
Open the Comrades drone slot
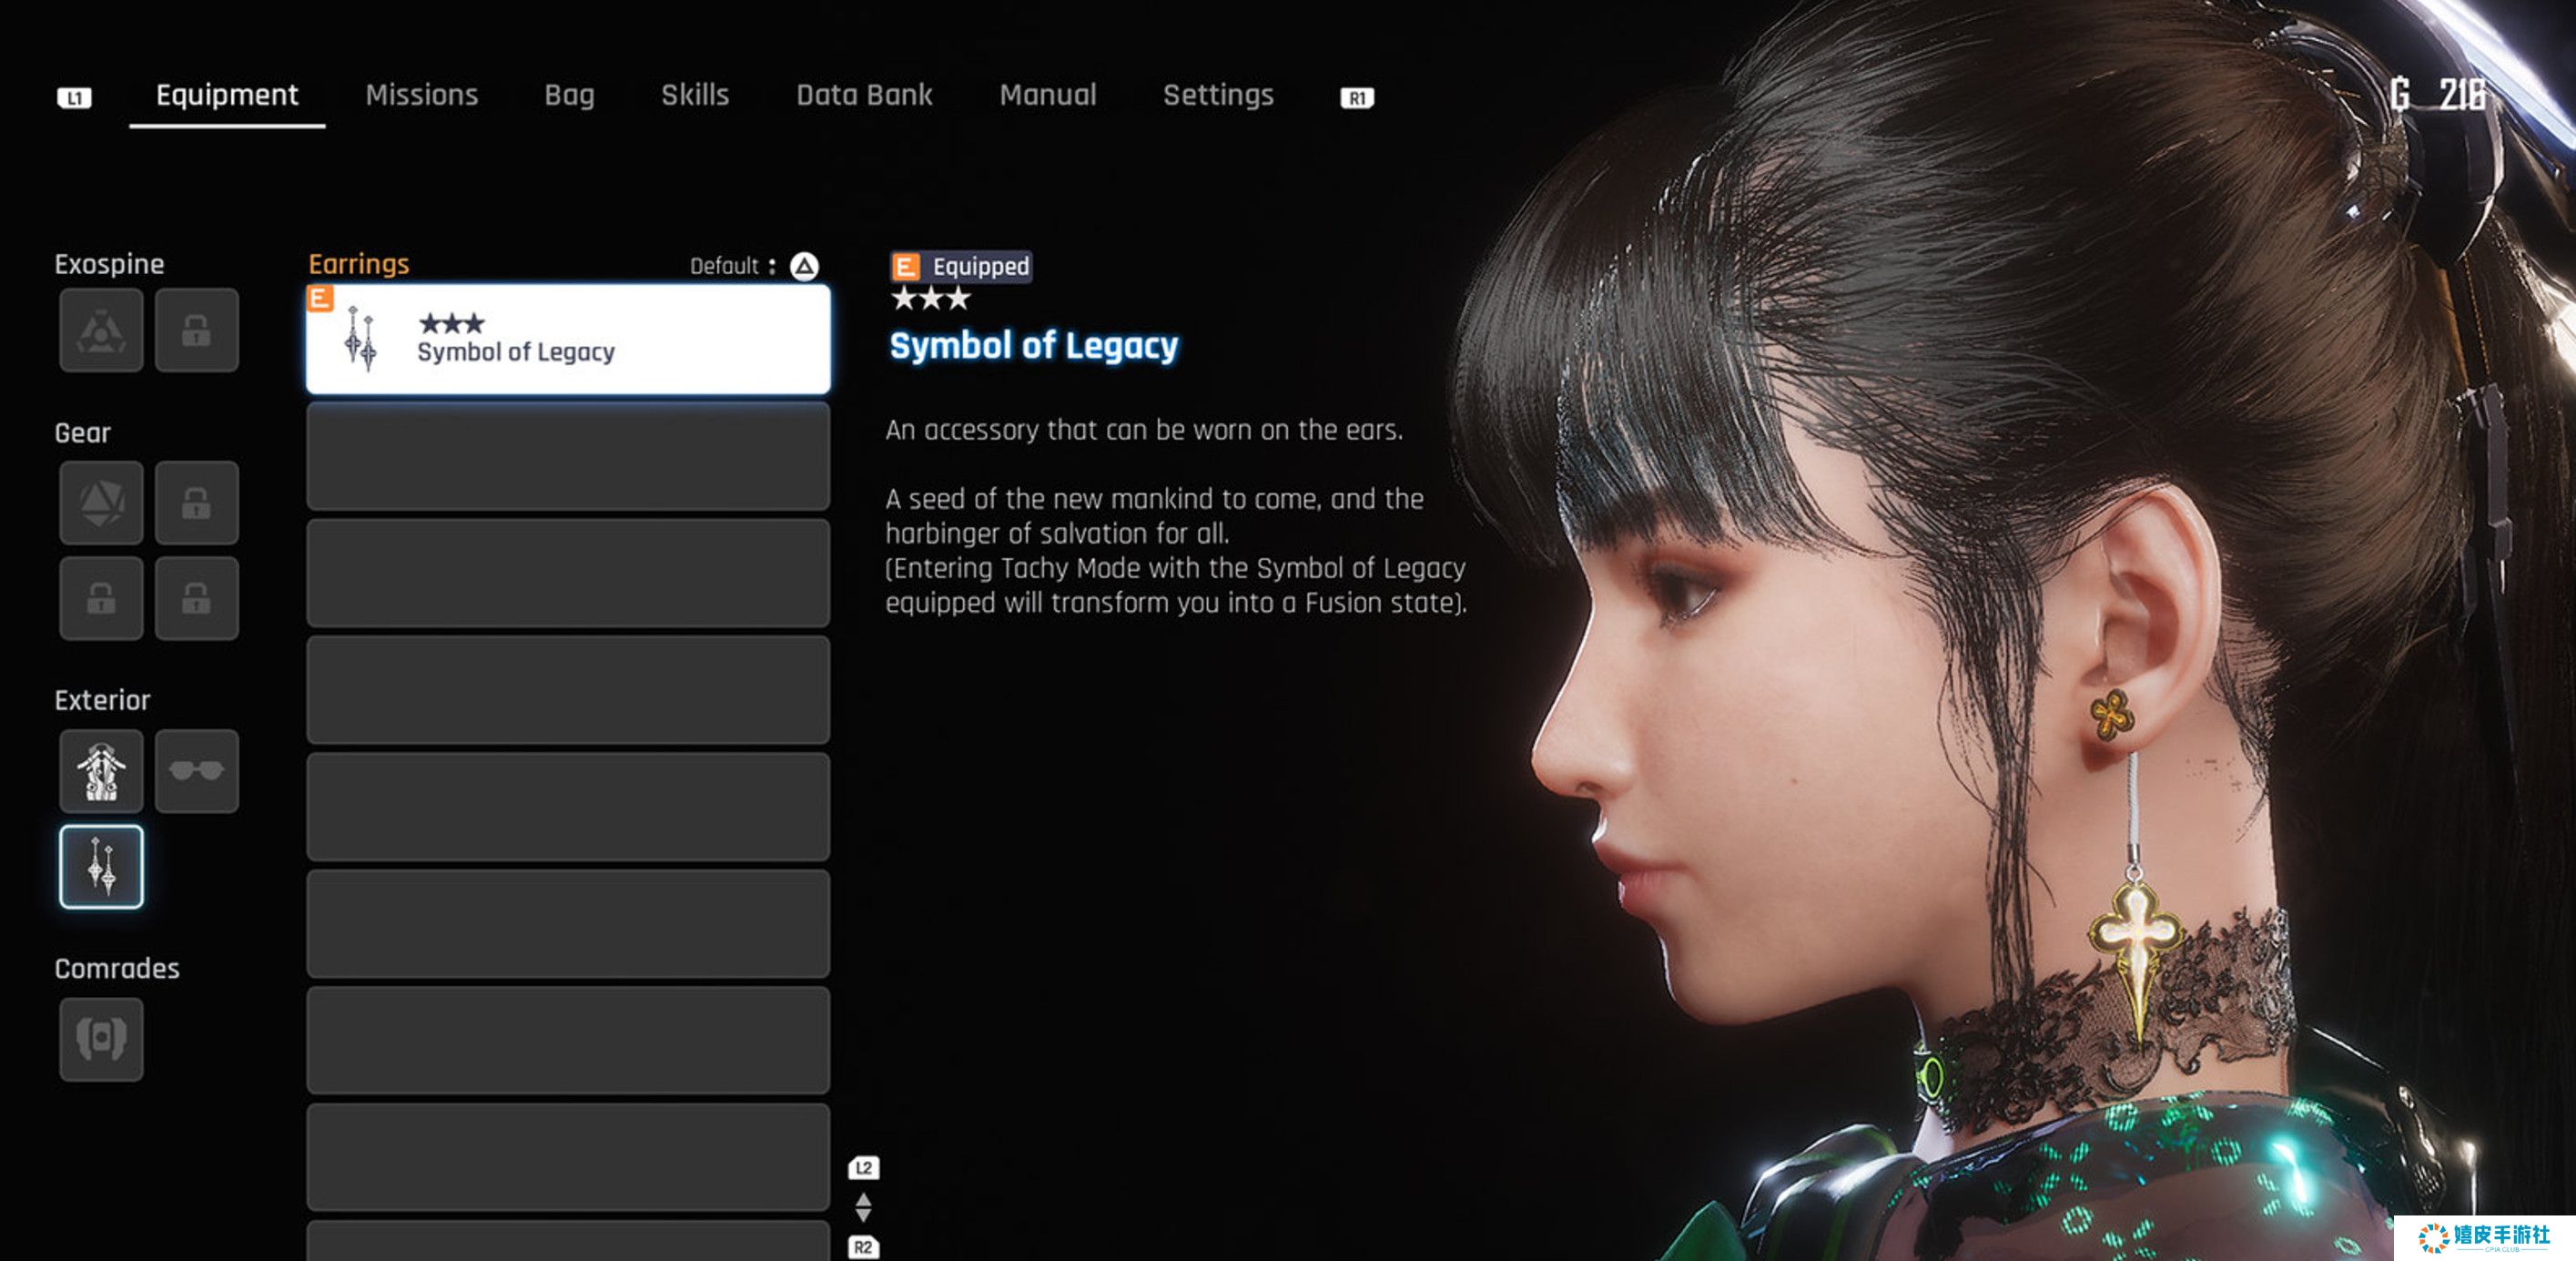point(101,1039)
